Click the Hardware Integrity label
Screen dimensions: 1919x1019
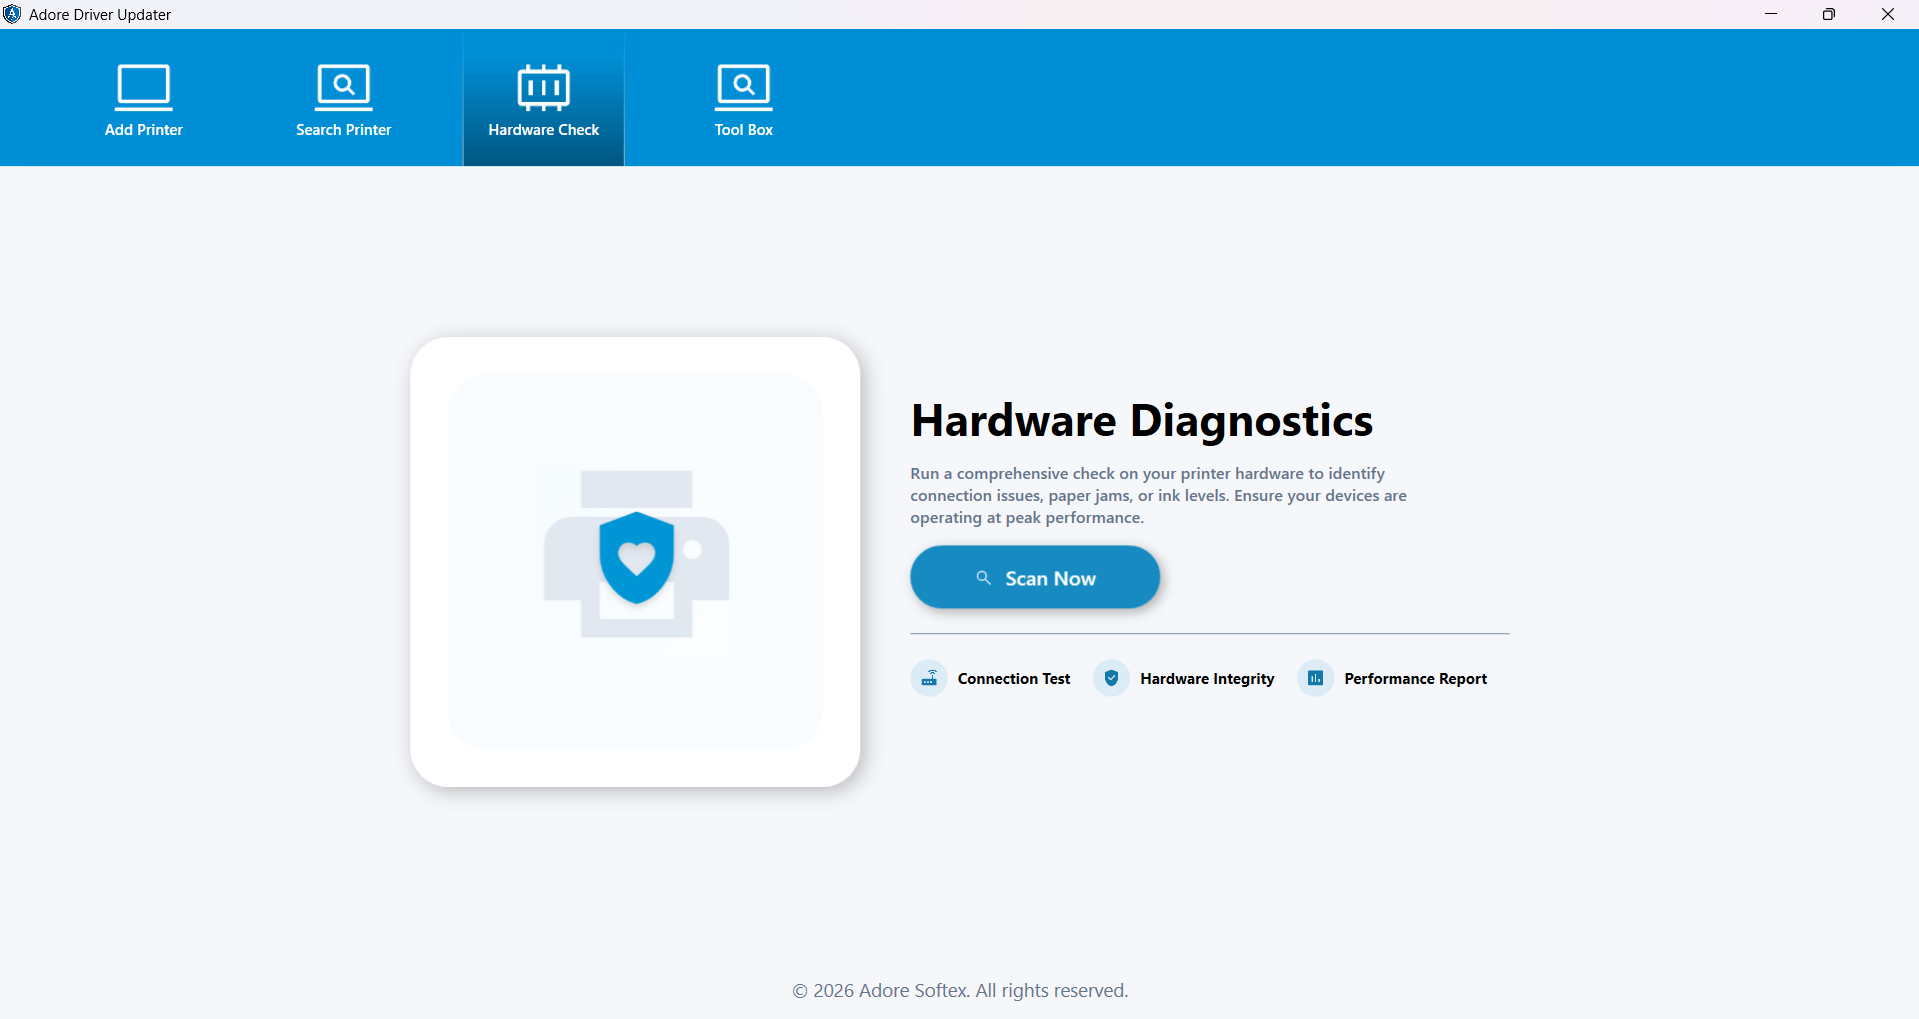coord(1207,679)
